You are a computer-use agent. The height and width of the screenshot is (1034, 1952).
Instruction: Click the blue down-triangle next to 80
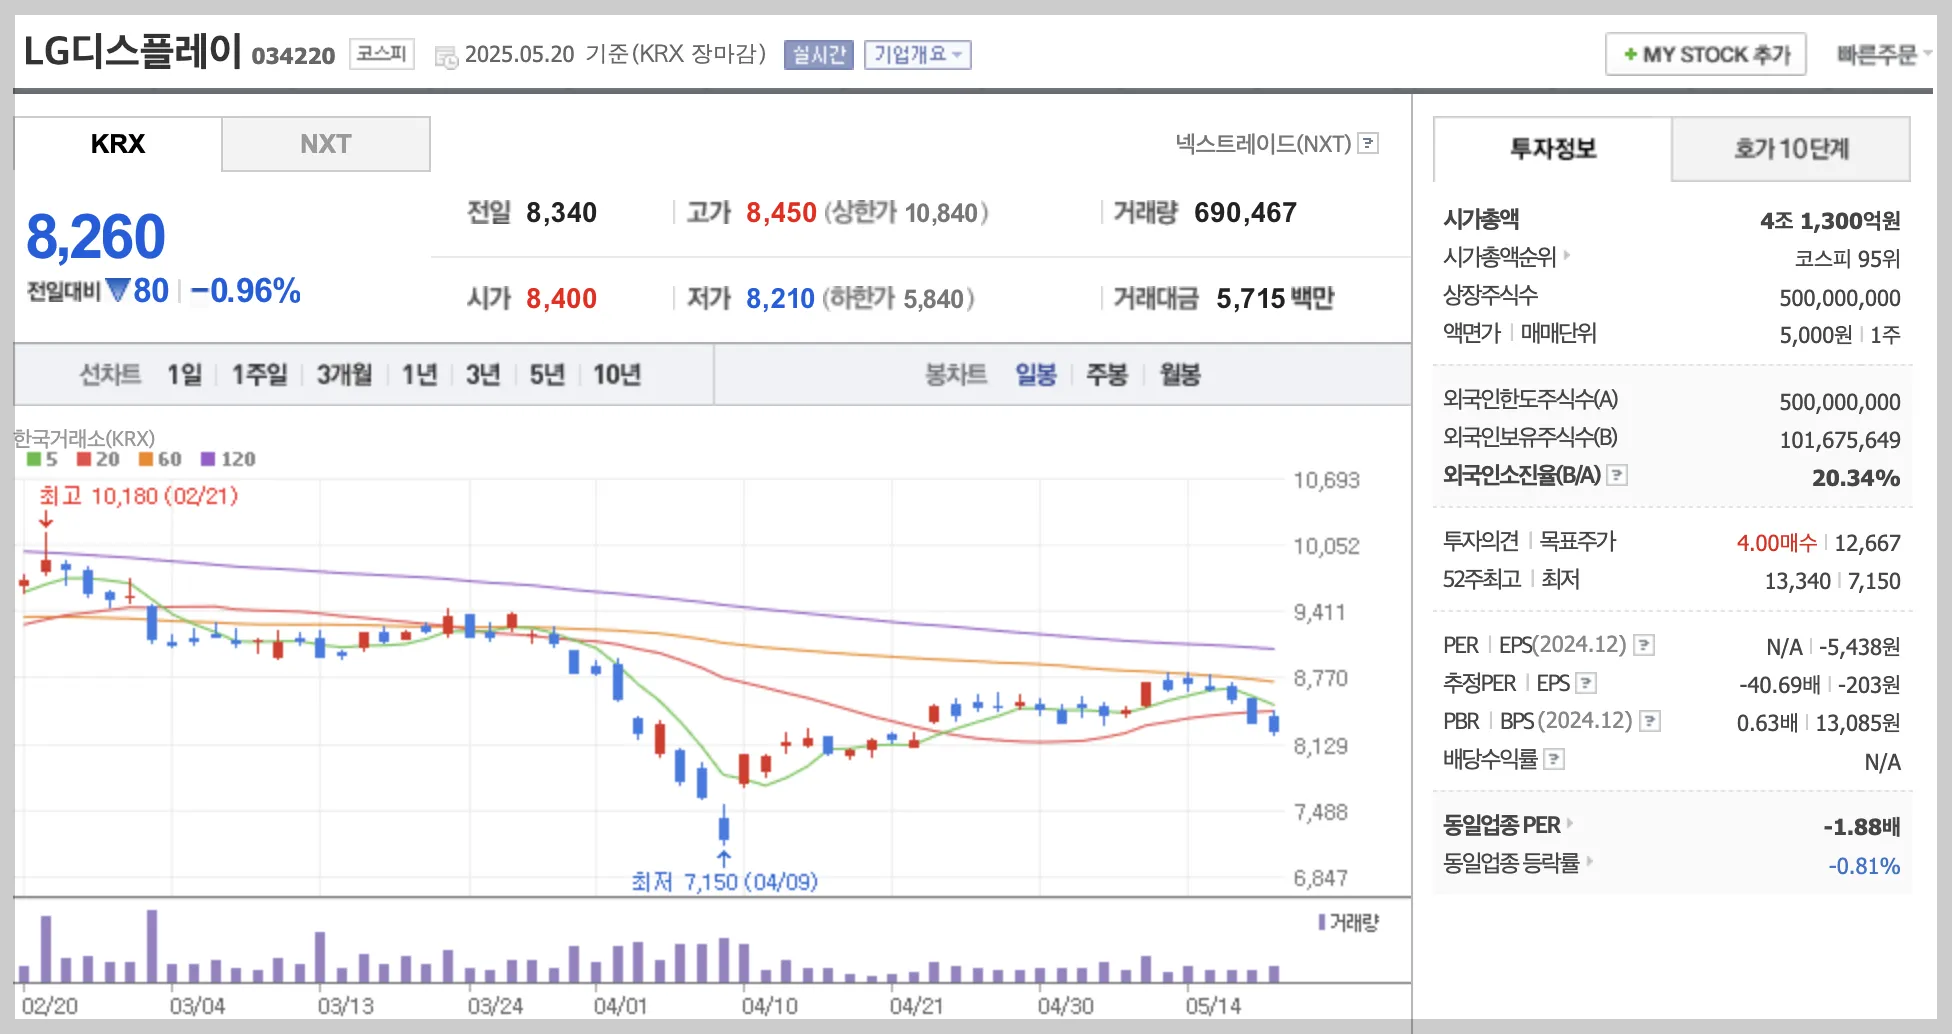[118, 291]
